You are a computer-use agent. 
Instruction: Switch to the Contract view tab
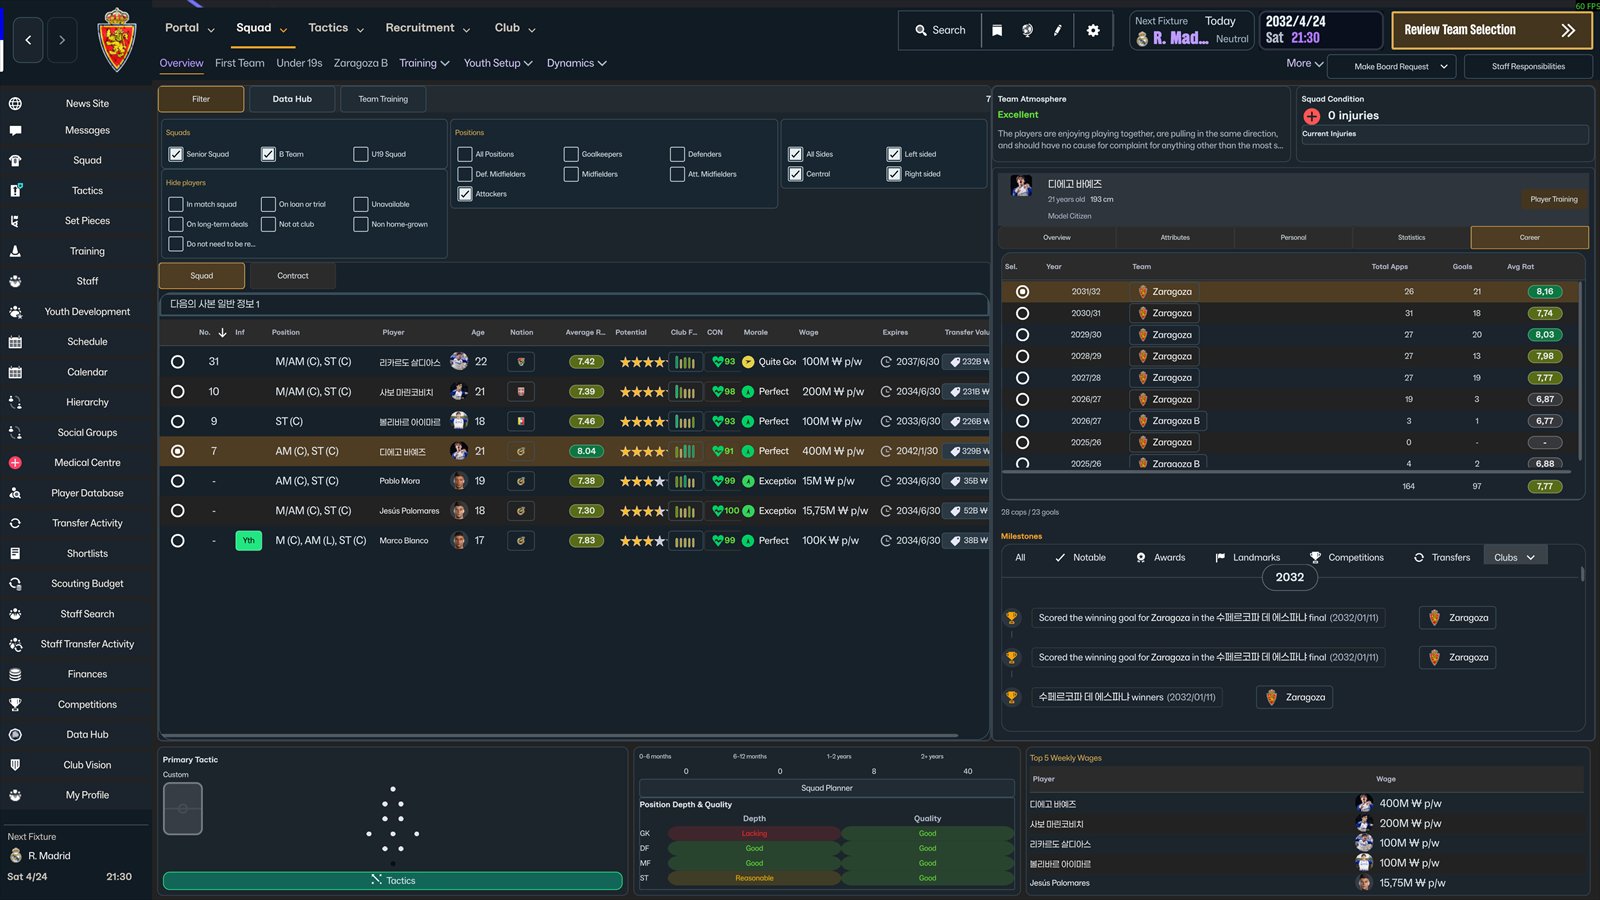(x=293, y=276)
